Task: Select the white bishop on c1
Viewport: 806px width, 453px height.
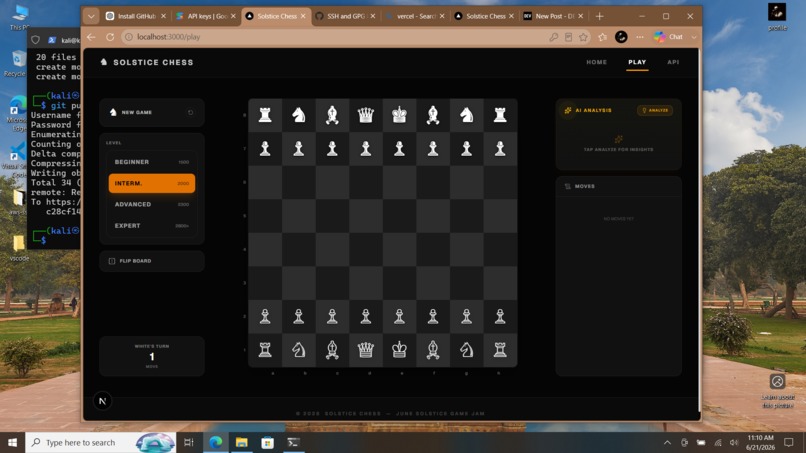Action: [332, 350]
